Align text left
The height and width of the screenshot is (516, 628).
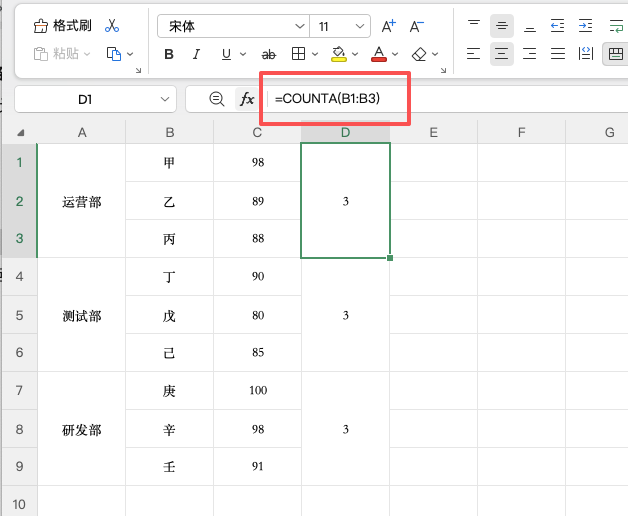click(x=474, y=54)
